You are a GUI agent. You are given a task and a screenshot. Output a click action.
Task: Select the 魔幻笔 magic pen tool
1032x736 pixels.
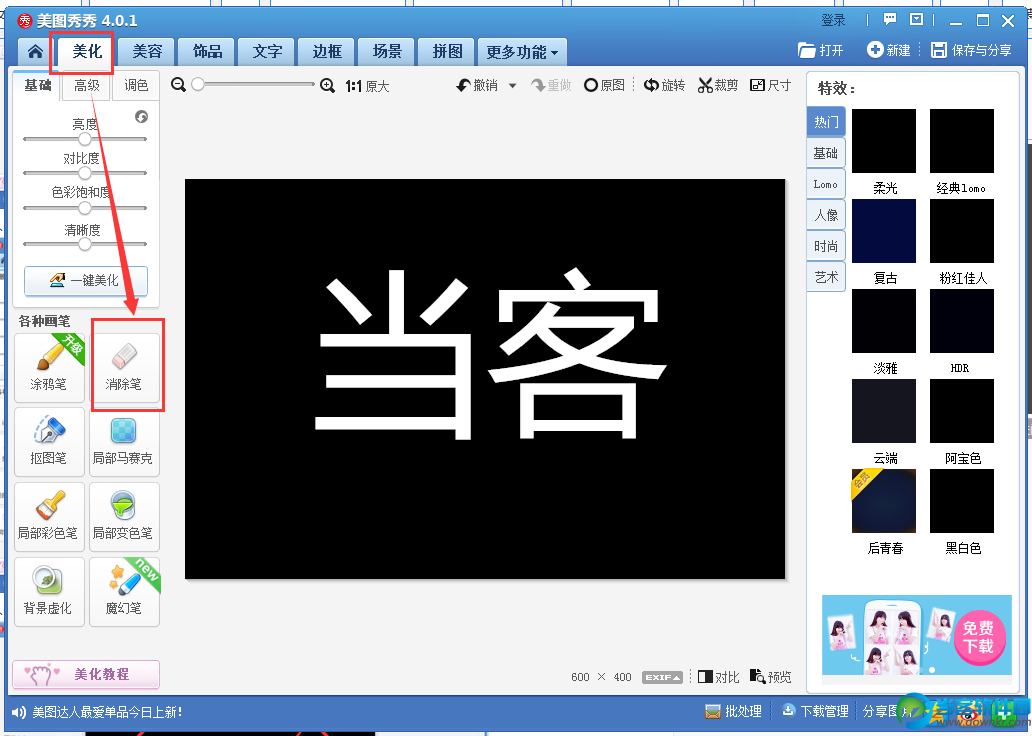point(124,592)
